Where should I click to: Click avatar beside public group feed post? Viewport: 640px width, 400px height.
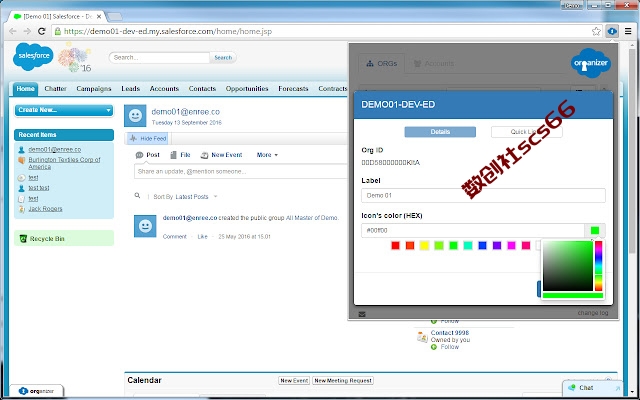pos(145,226)
